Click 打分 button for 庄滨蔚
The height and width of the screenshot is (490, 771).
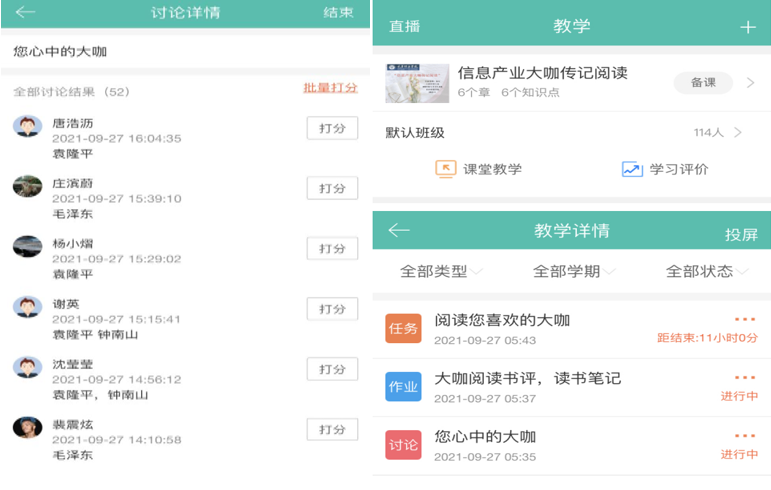[x=332, y=188]
